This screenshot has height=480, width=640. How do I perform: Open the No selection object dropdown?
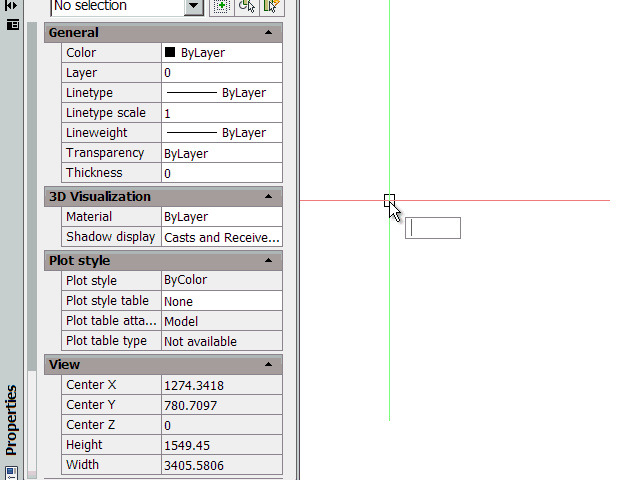click(x=194, y=6)
